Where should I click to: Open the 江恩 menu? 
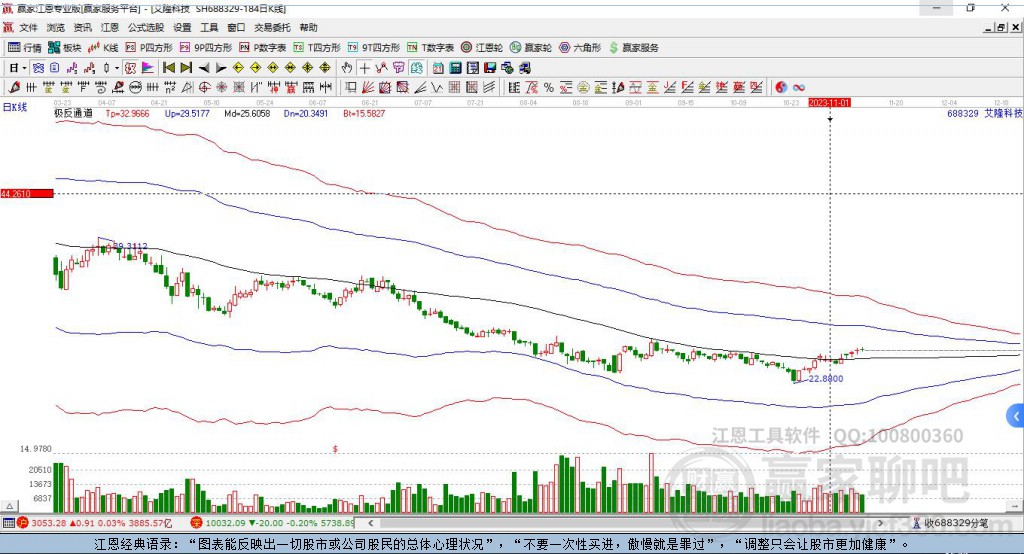[110, 27]
